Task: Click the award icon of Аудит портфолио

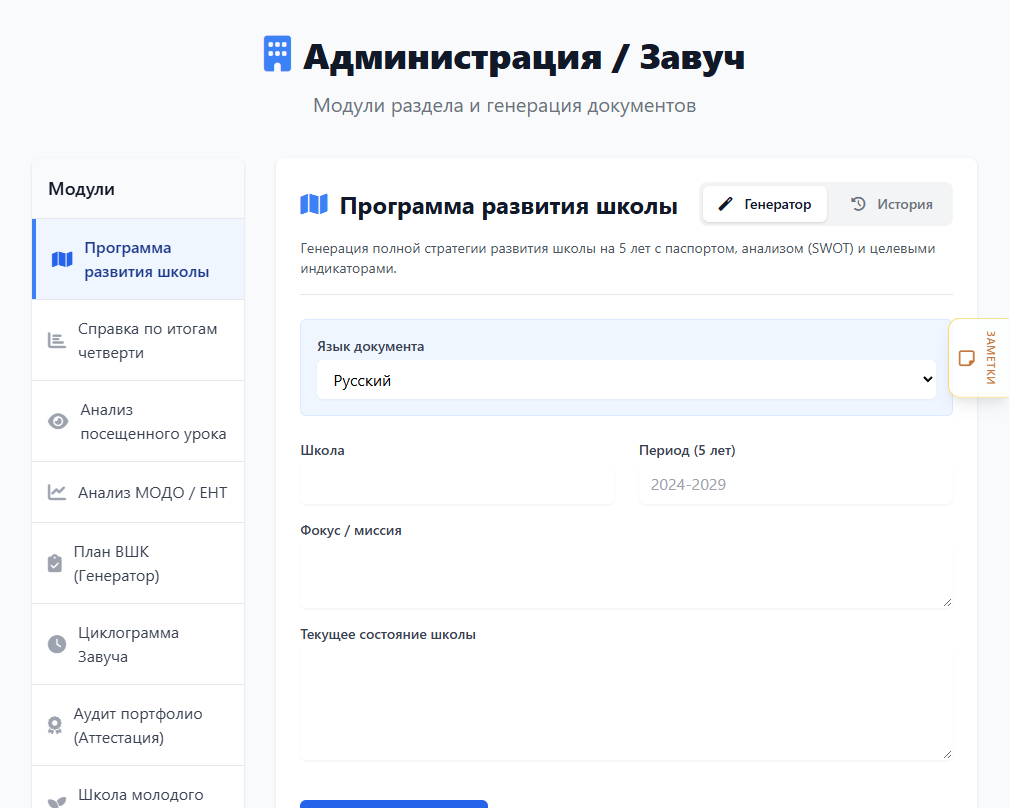Action: (x=55, y=726)
